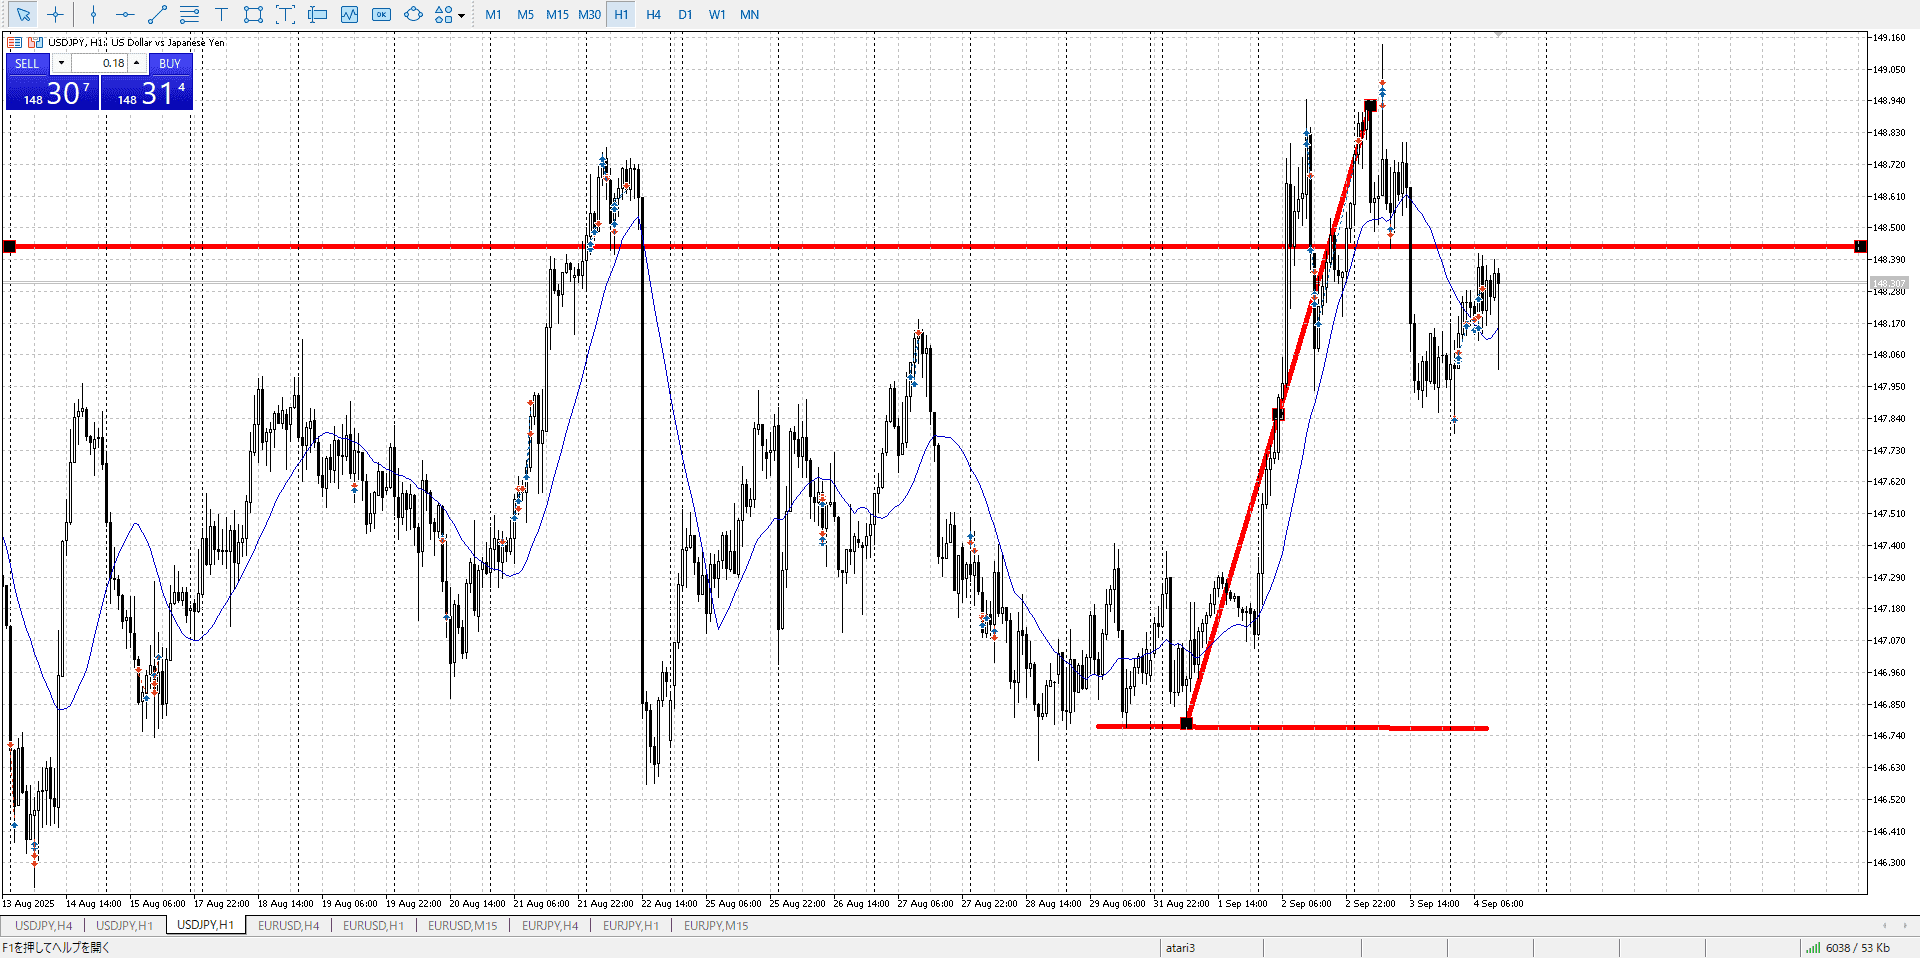Enable the D1 daily timeframe
The height and width of the screenshot is (958, 1920).
[685, 14]
